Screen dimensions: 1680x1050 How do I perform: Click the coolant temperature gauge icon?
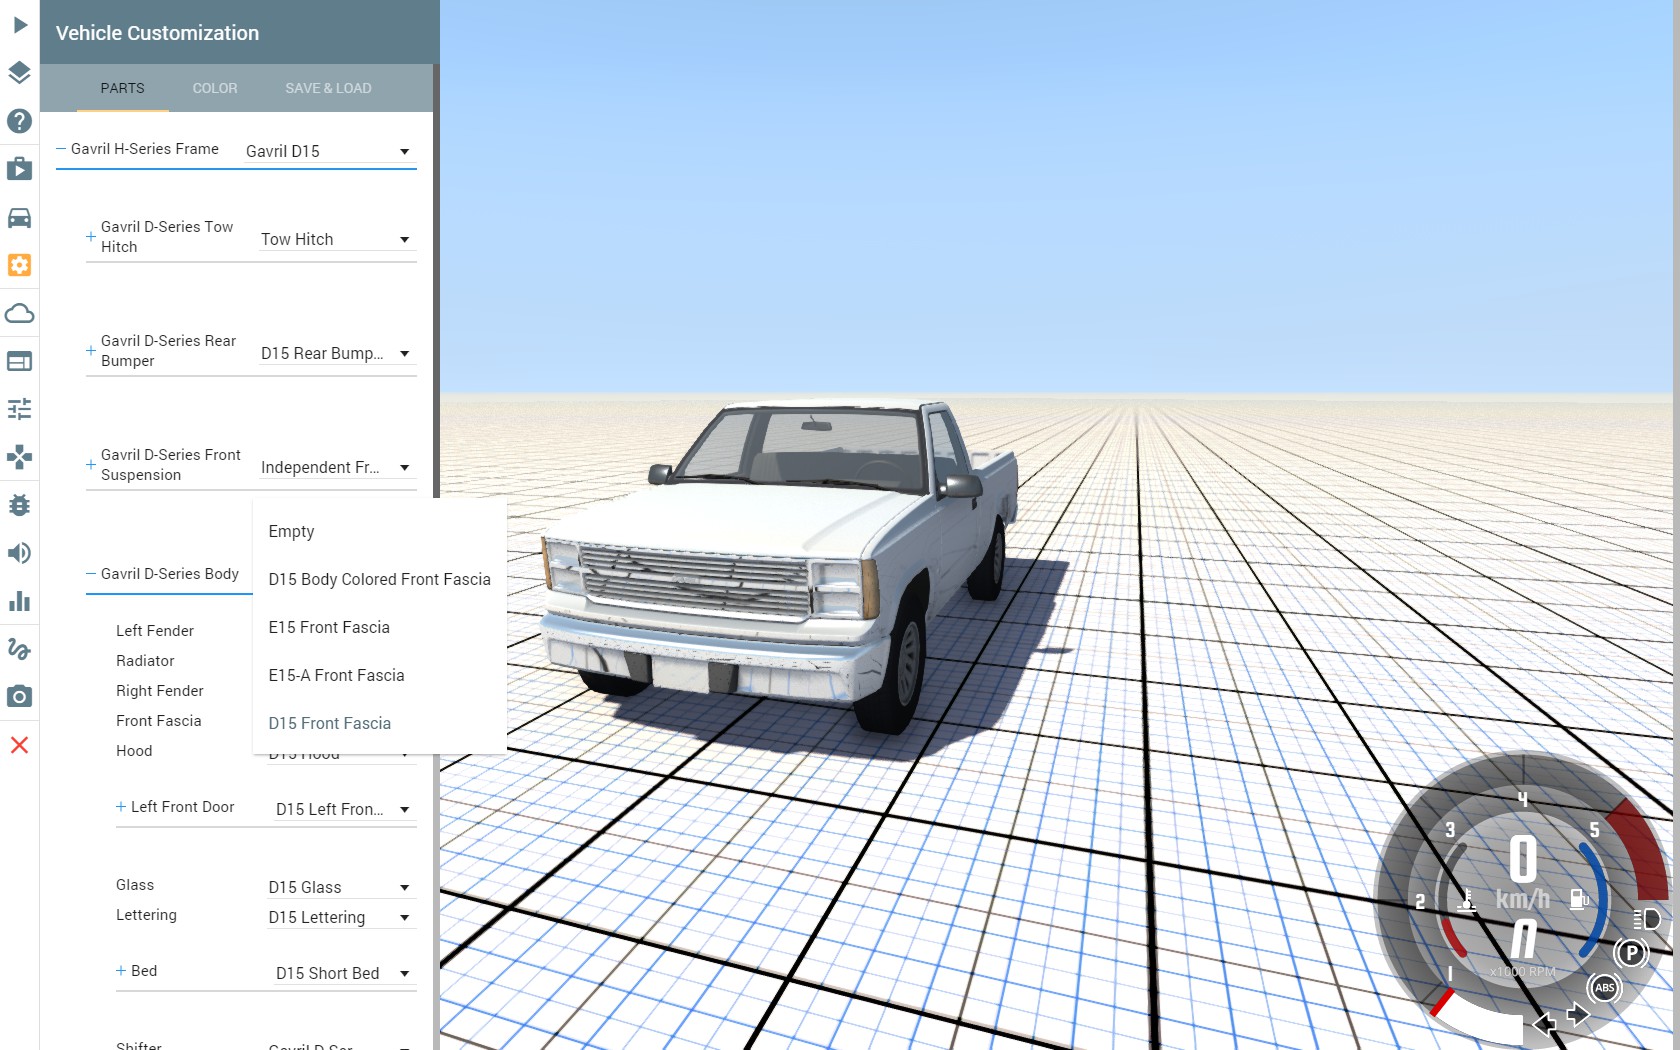tap(1466, 900)
